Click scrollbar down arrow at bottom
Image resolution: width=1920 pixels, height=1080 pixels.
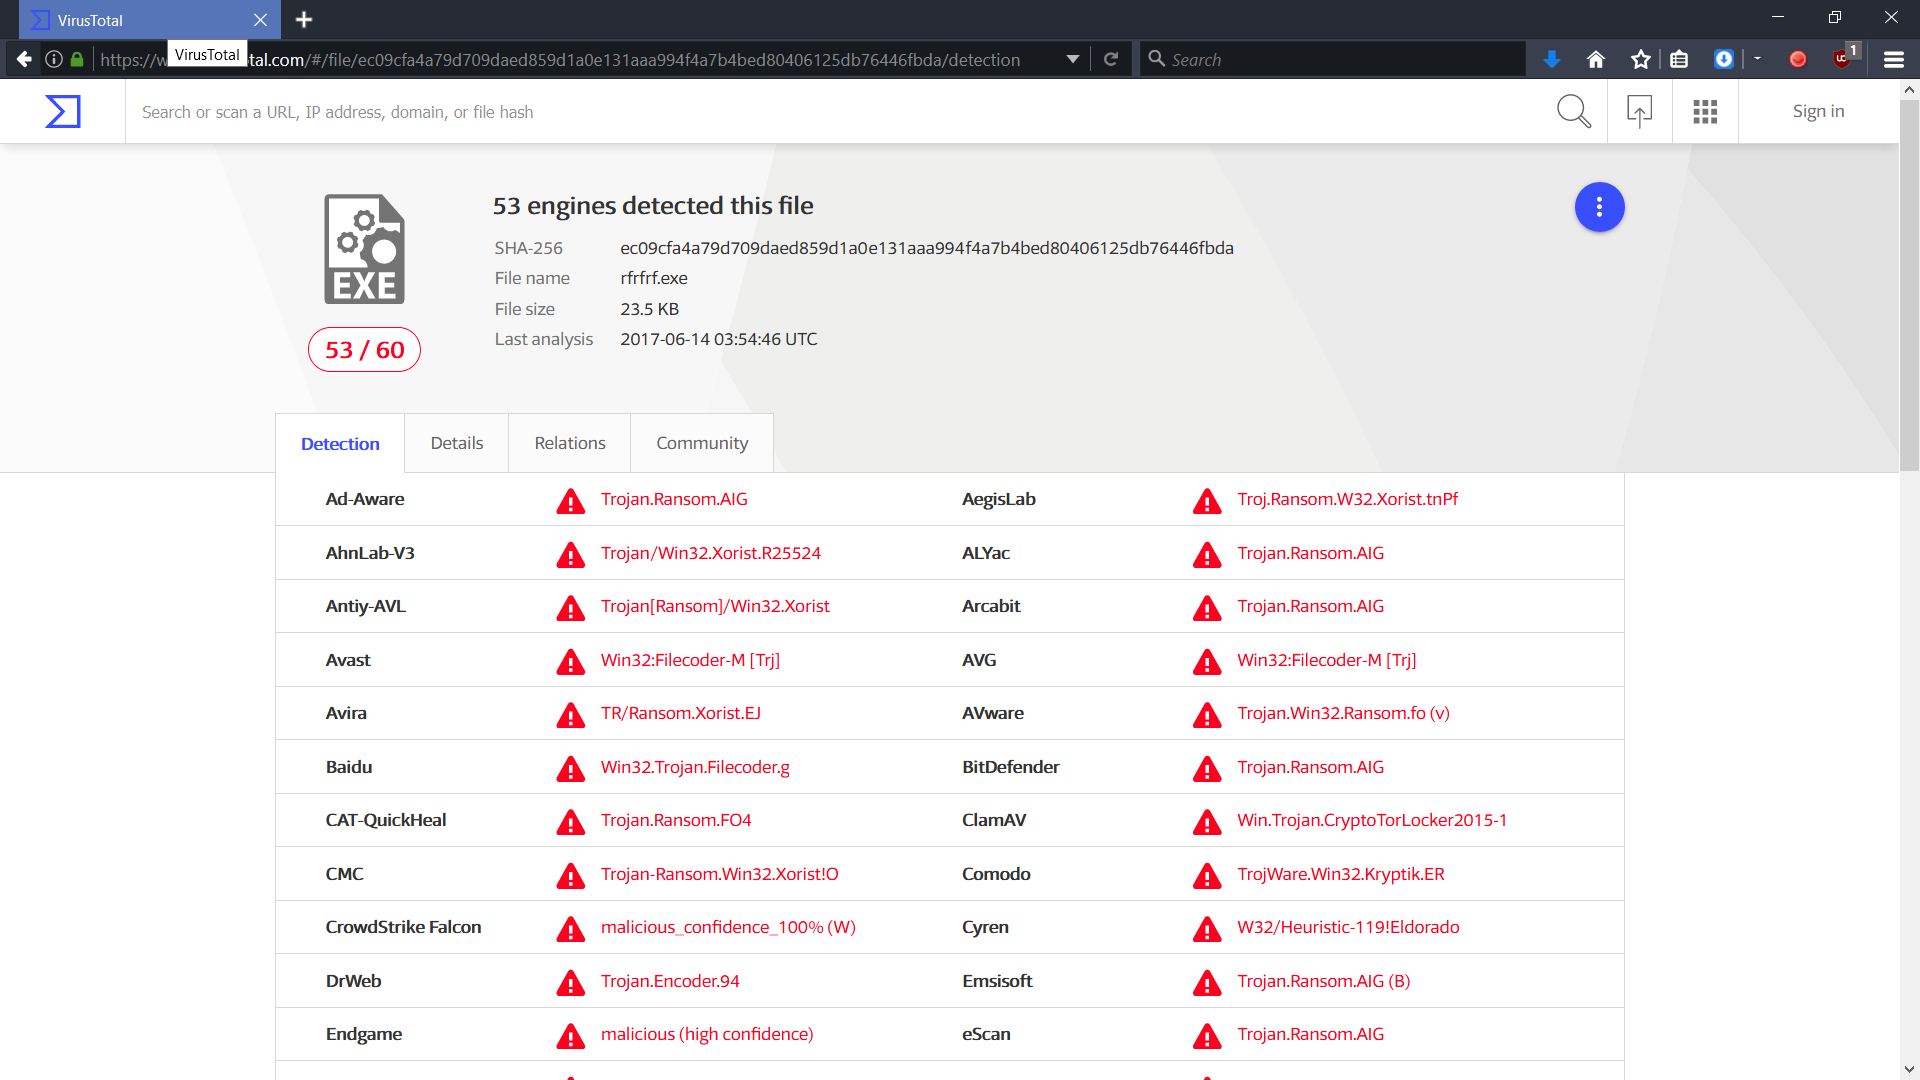(x=1909, y=1069)
